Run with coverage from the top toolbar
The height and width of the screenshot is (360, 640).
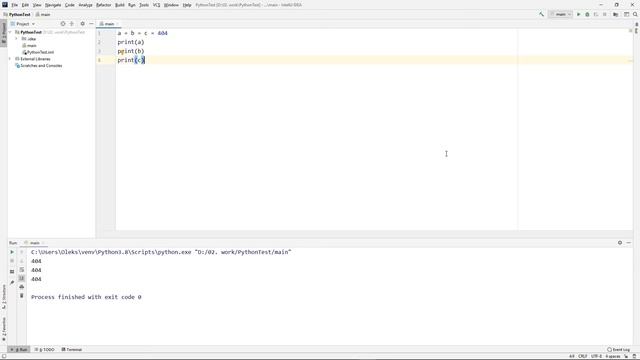pos(596,14)
